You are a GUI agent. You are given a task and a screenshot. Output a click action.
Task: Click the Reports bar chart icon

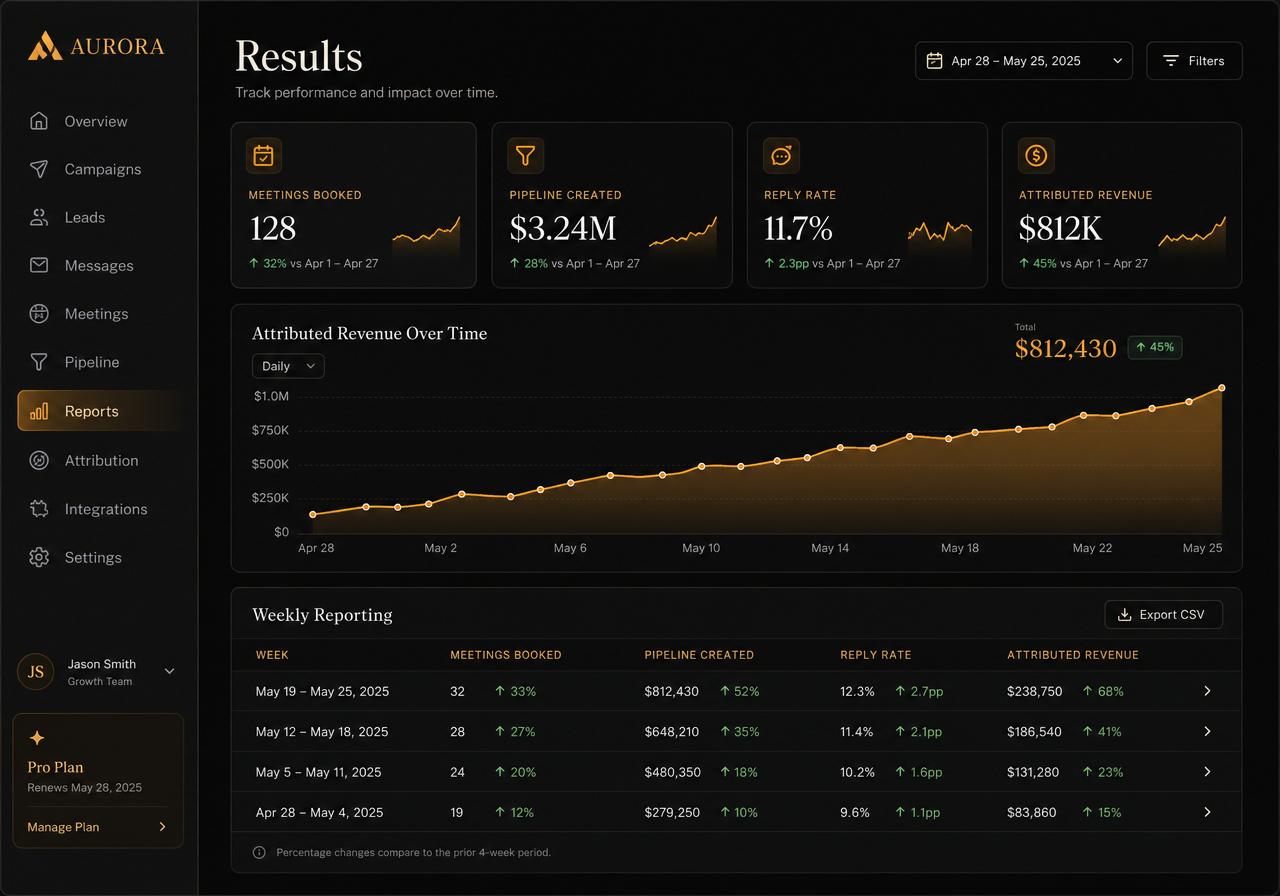(39, 411)
